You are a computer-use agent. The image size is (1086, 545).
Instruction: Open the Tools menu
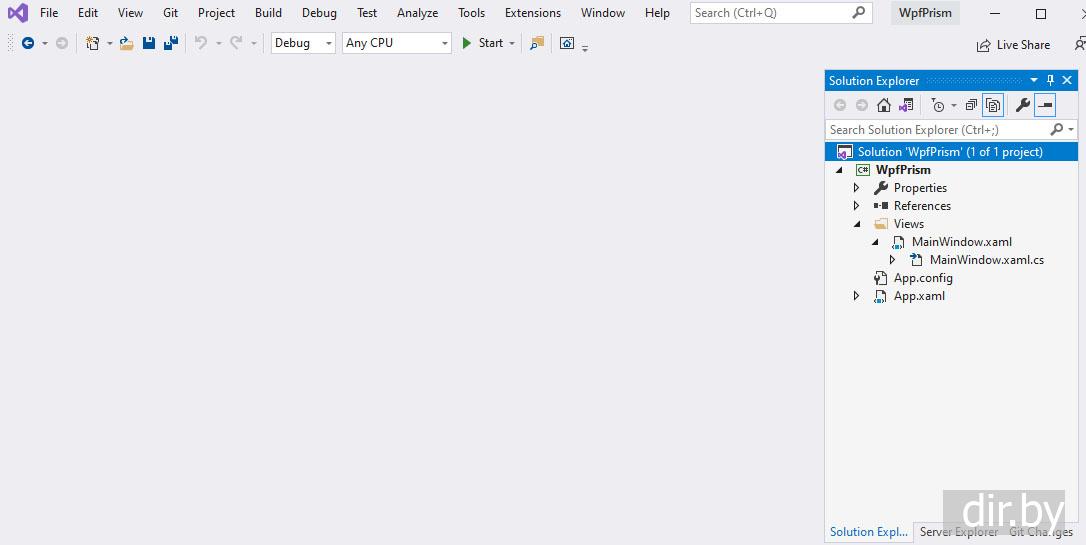tap(472, 12)
